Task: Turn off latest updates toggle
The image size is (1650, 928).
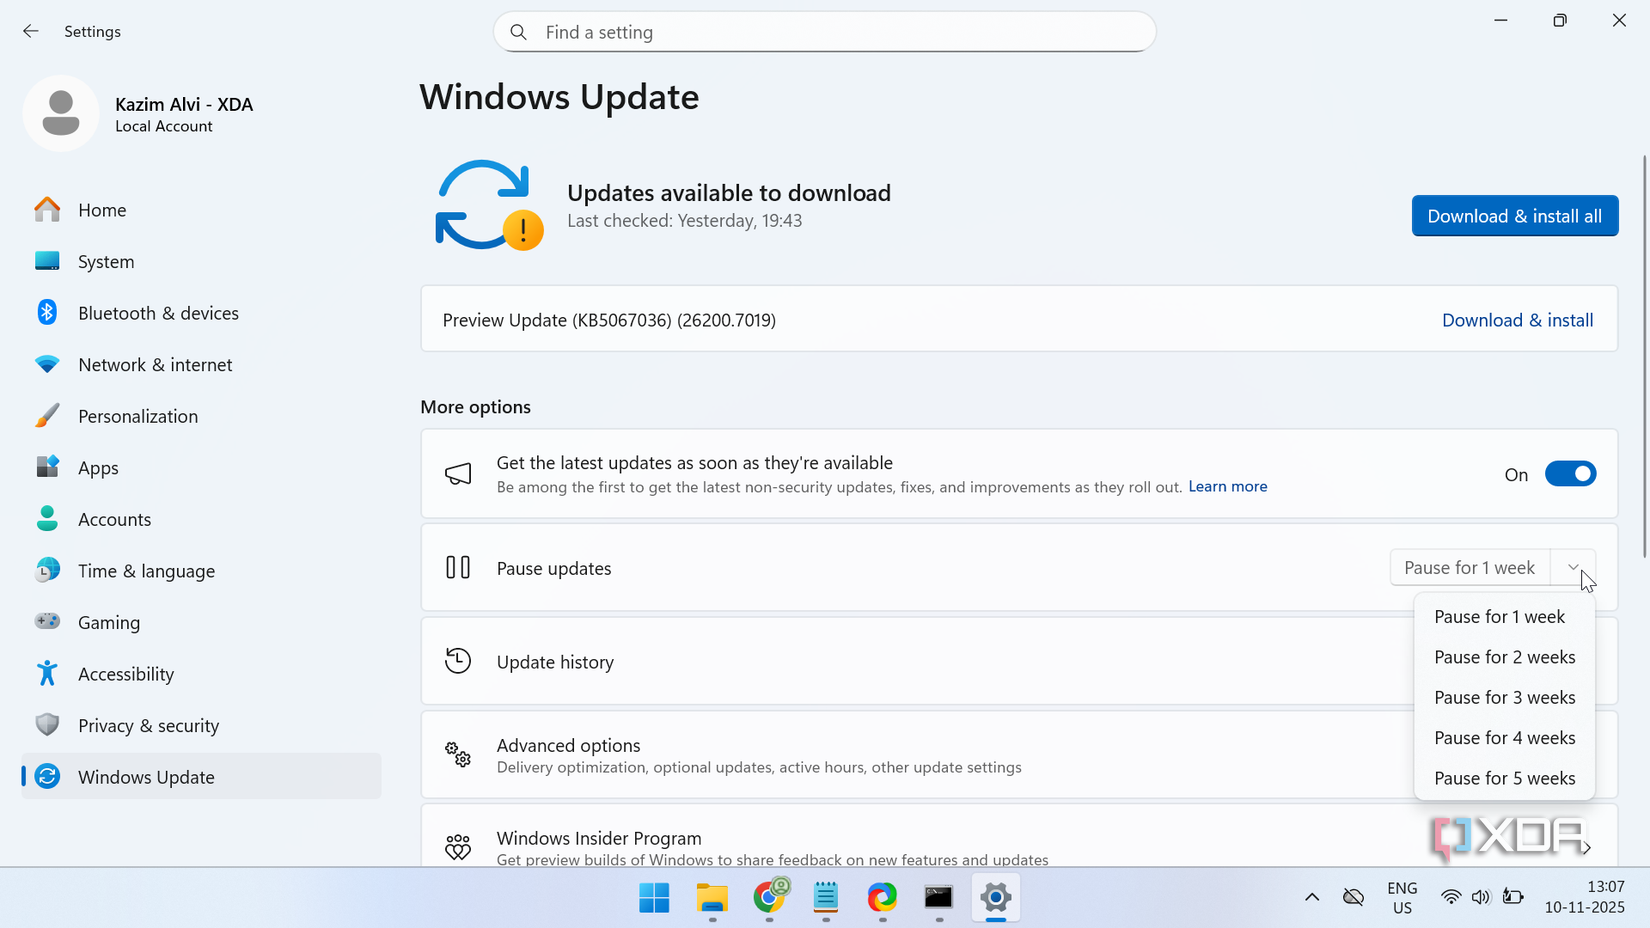Action: (x=1570, y=473)
